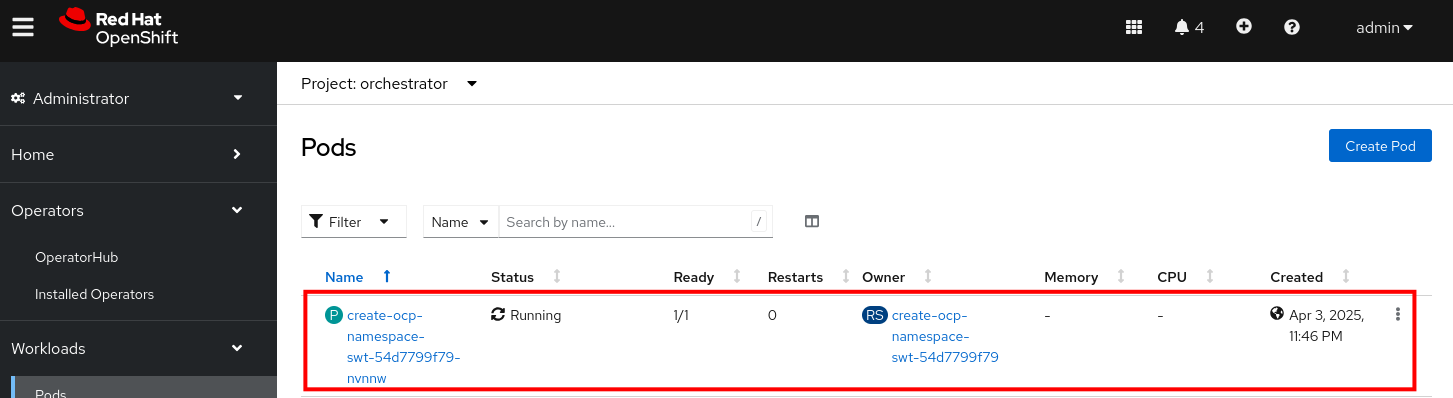Open owner ReplicaSet create-ocp-namespace-swt-54d7799f79
This screenshot has height=398, width=1453.
[945, 336]
